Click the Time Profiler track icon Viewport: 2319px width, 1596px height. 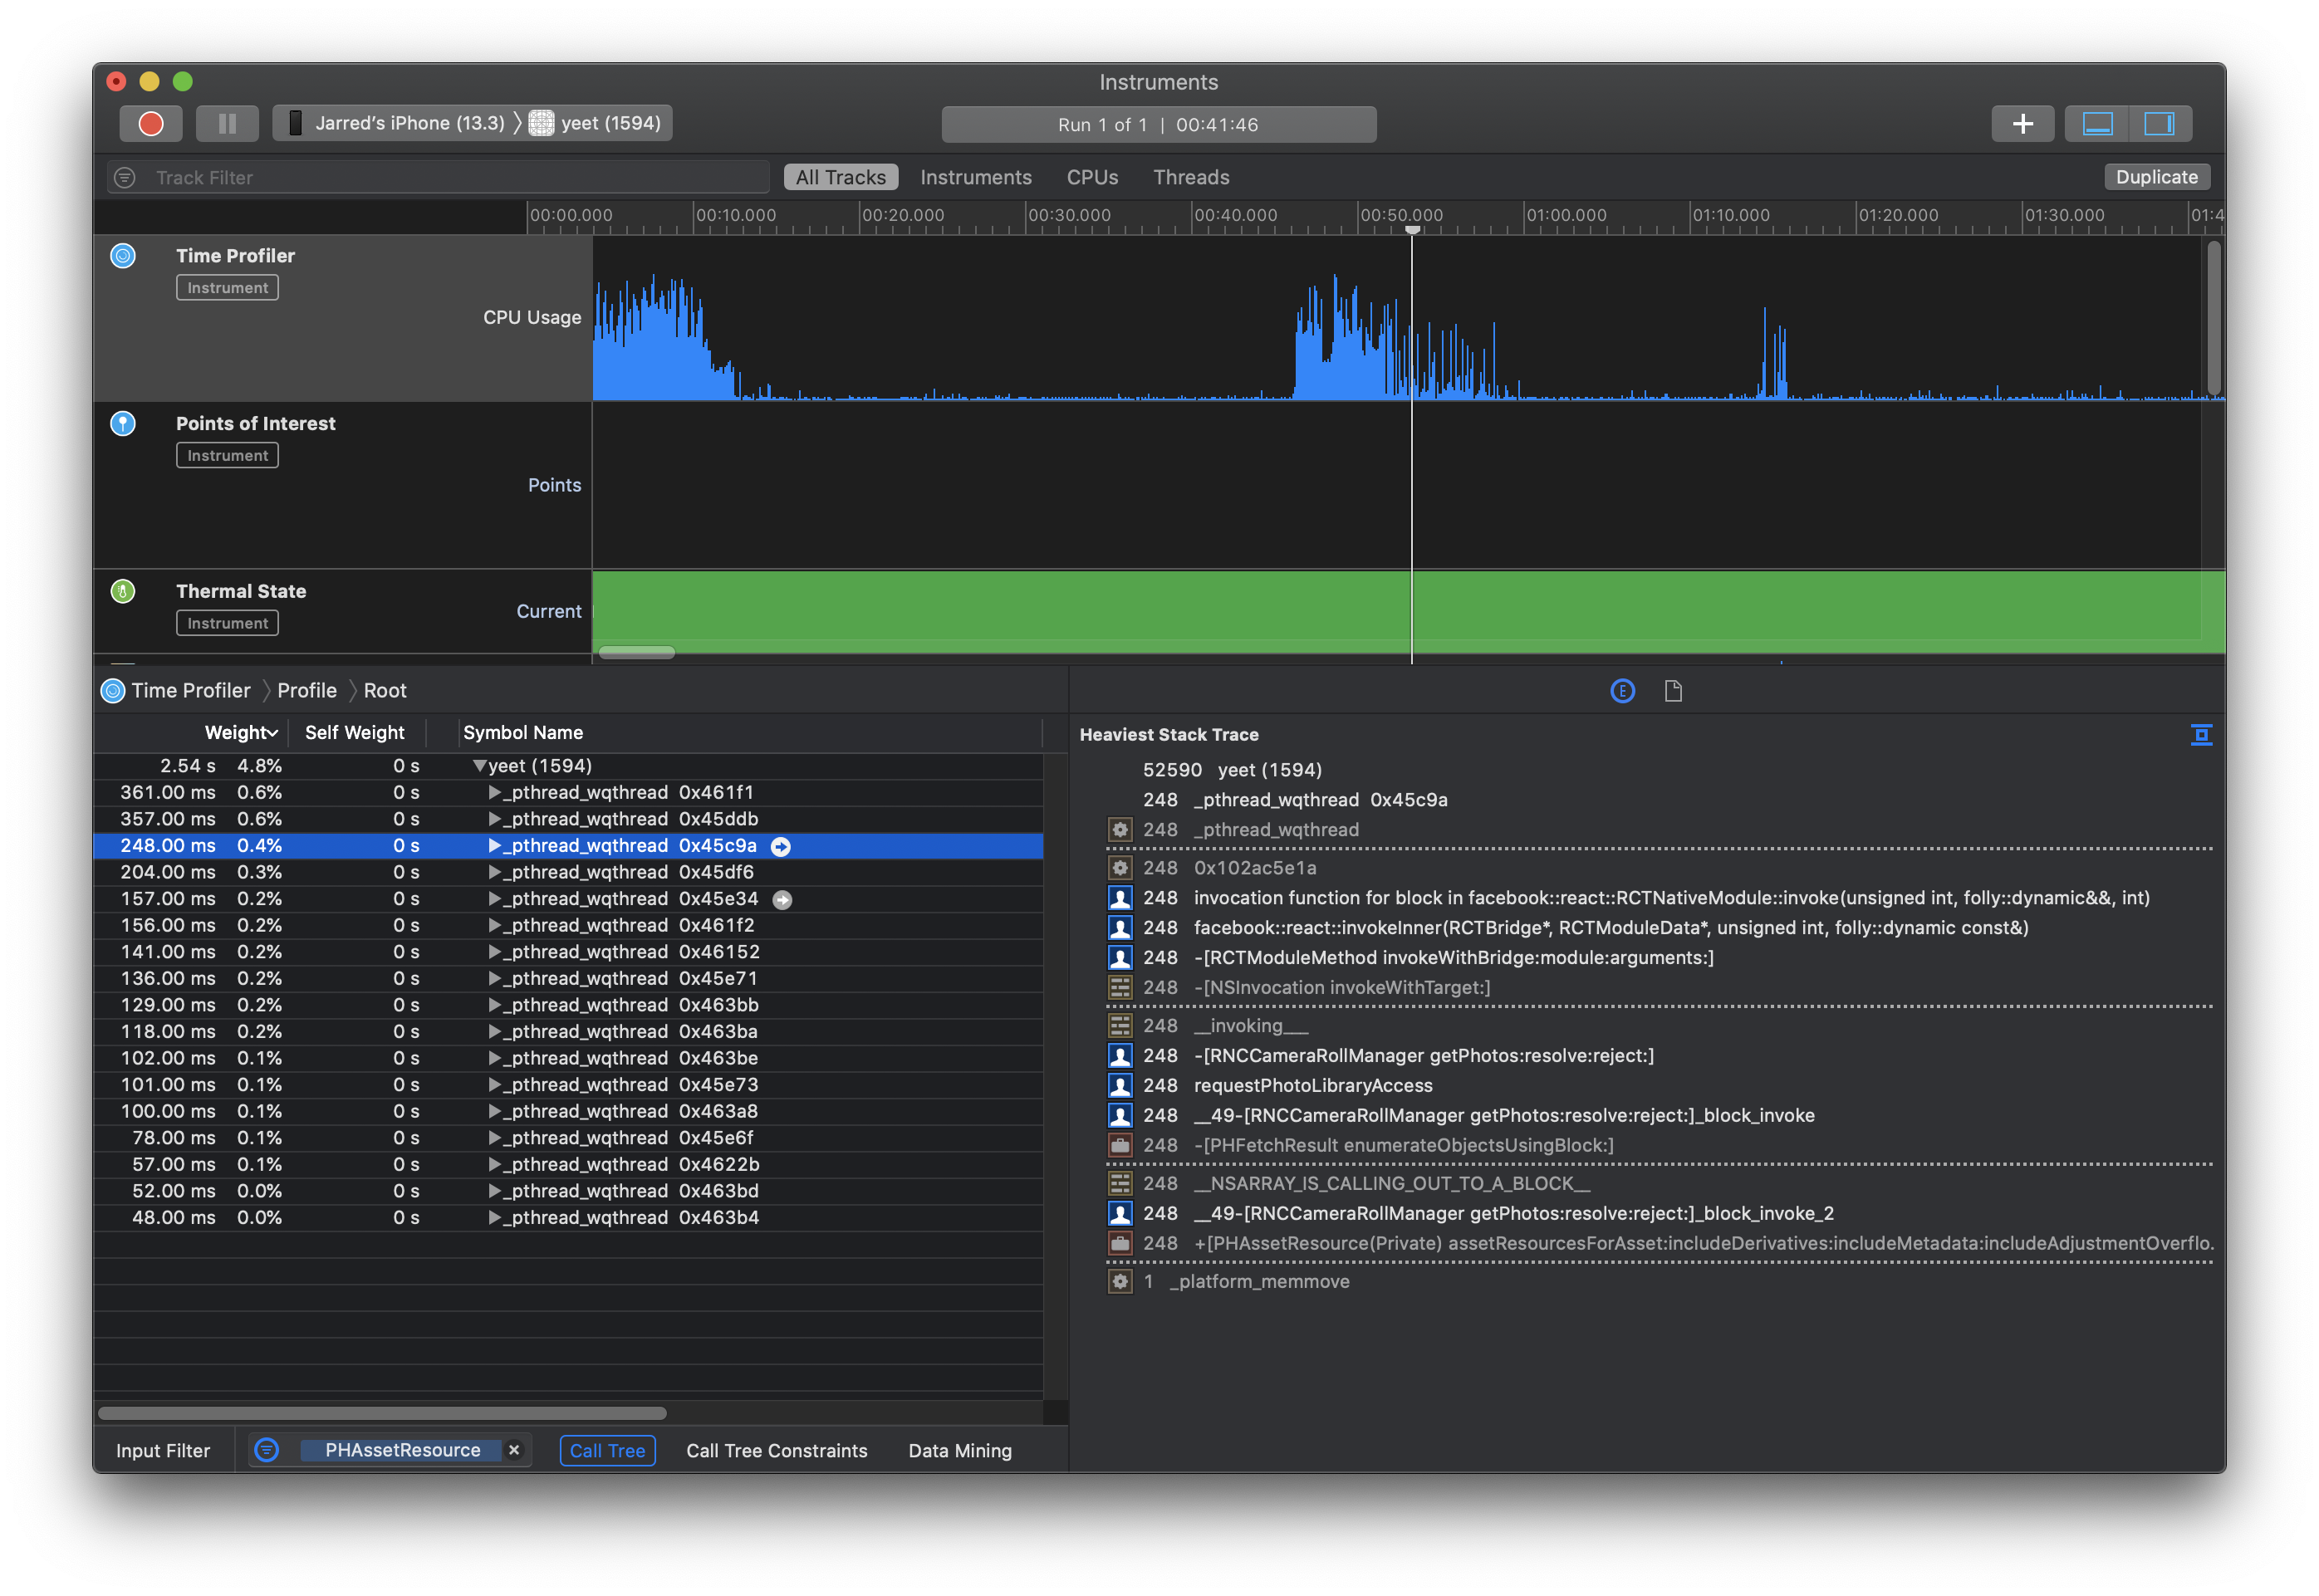pos(123,256)
